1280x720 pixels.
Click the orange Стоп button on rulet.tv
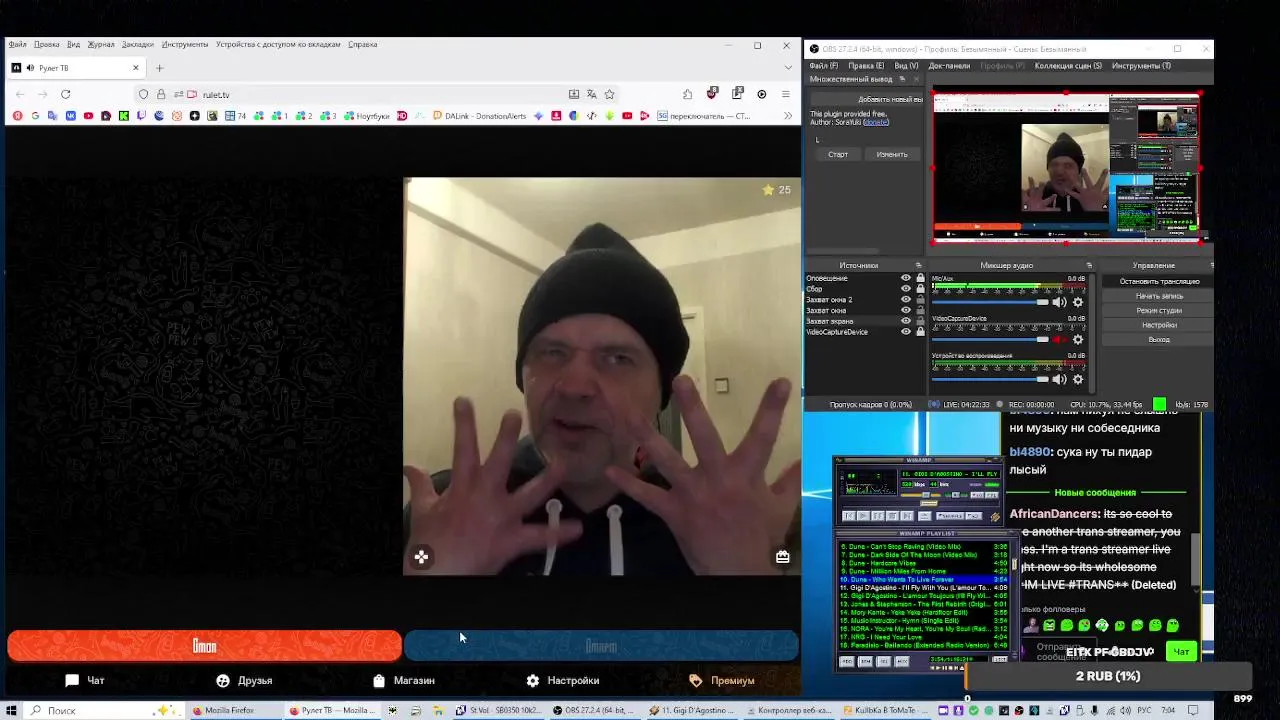pyautogui.click(x=204, y=646)
